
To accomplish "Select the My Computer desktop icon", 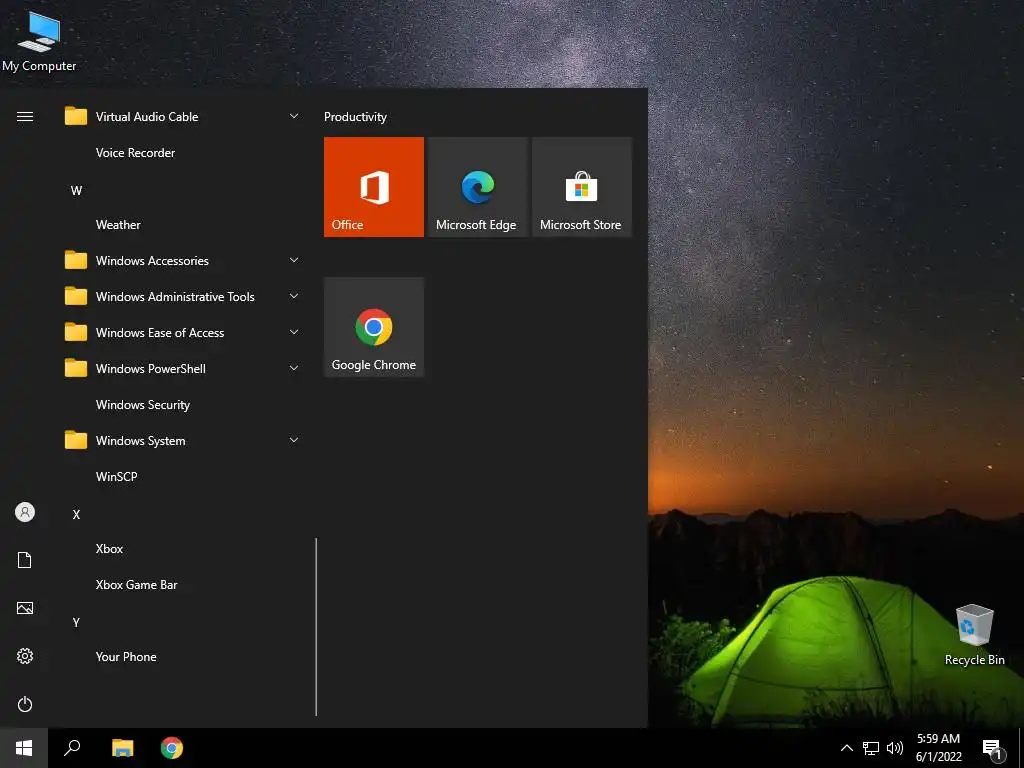I will (39, 40).
